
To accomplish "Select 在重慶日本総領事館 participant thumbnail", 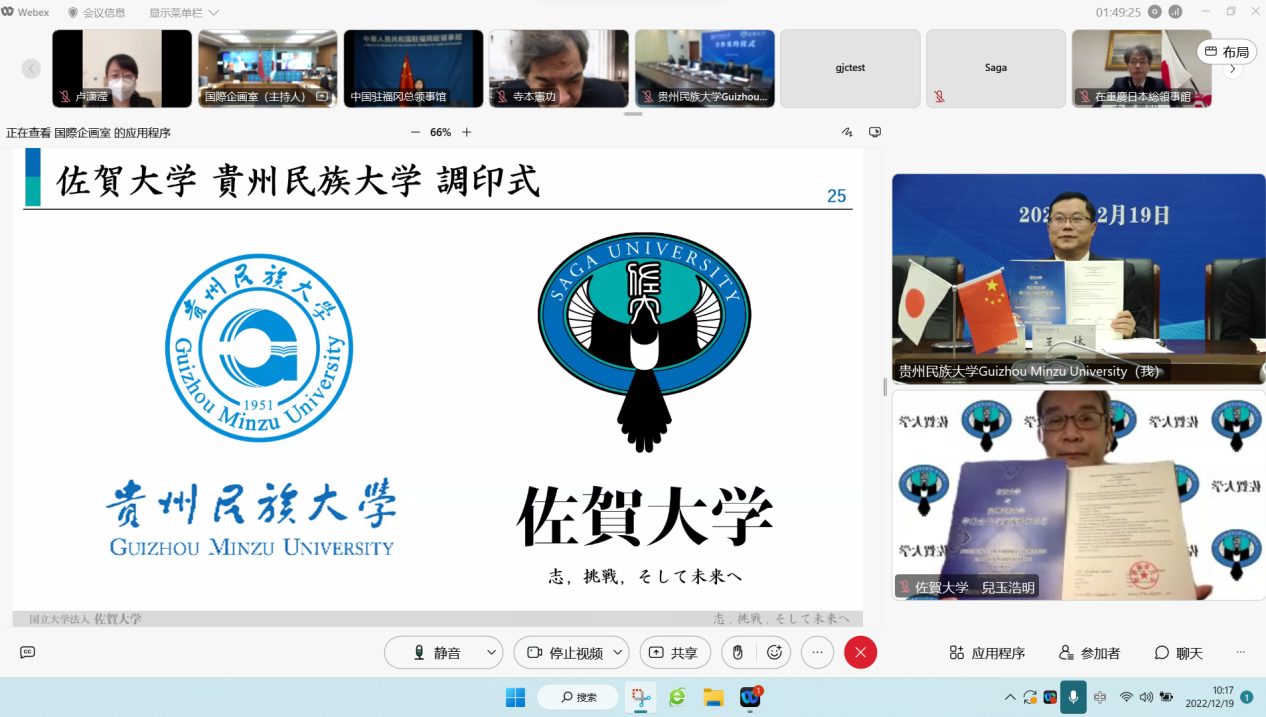I will 1141,69.
